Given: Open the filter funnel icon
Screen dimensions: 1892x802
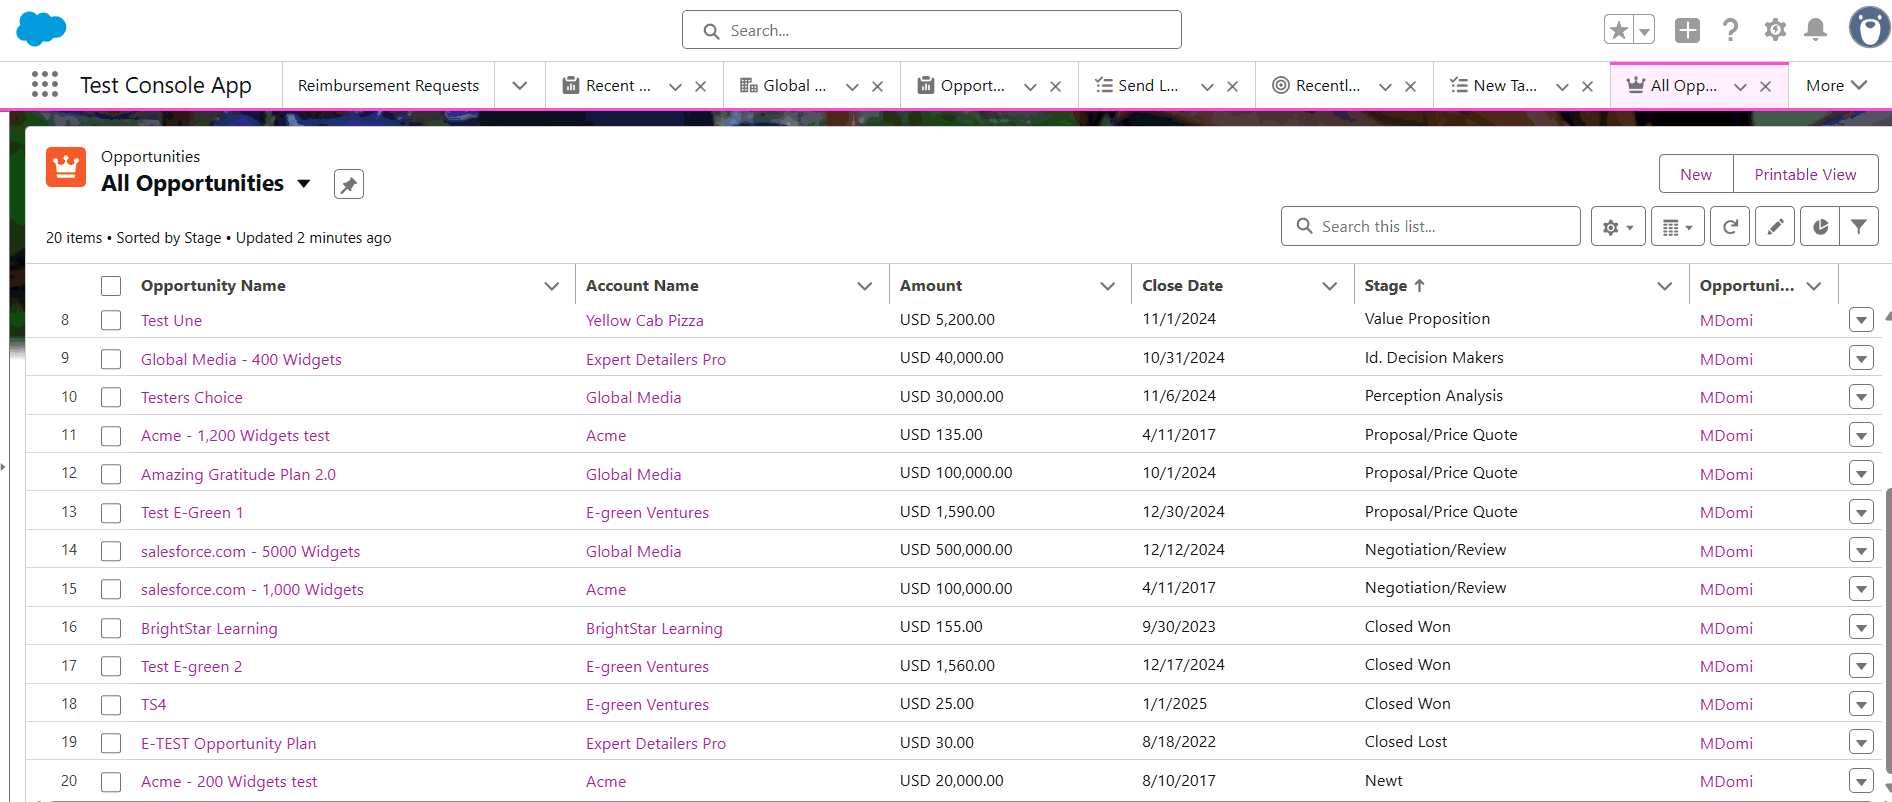Looking at the screenshot, I should coord(1858,227).
